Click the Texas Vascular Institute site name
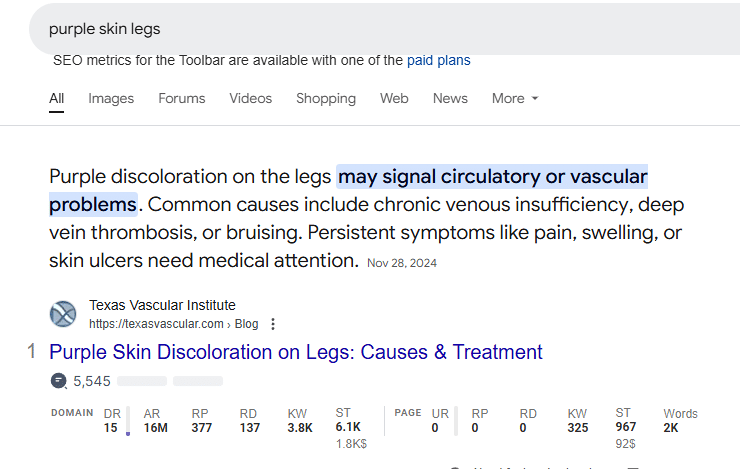This screenshot has width=740, height=469. click(162, 305)
